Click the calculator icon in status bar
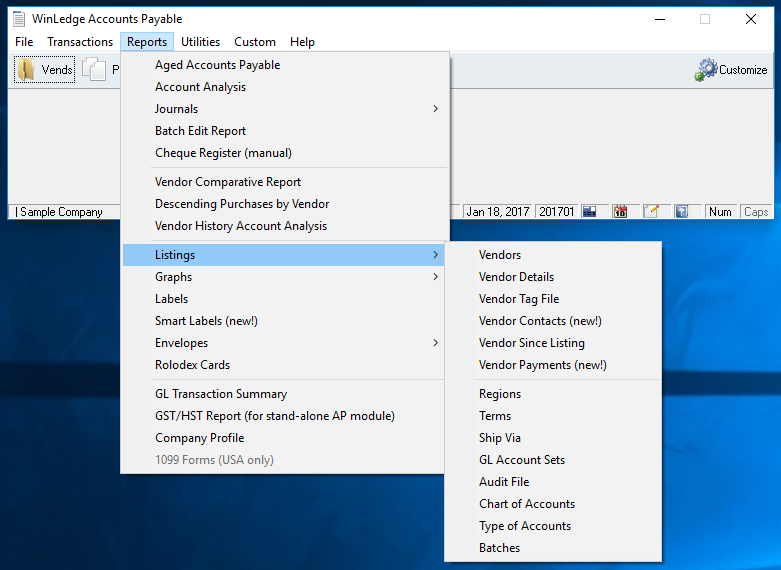This screenshot has width=781, height=570. coord(590,212)
